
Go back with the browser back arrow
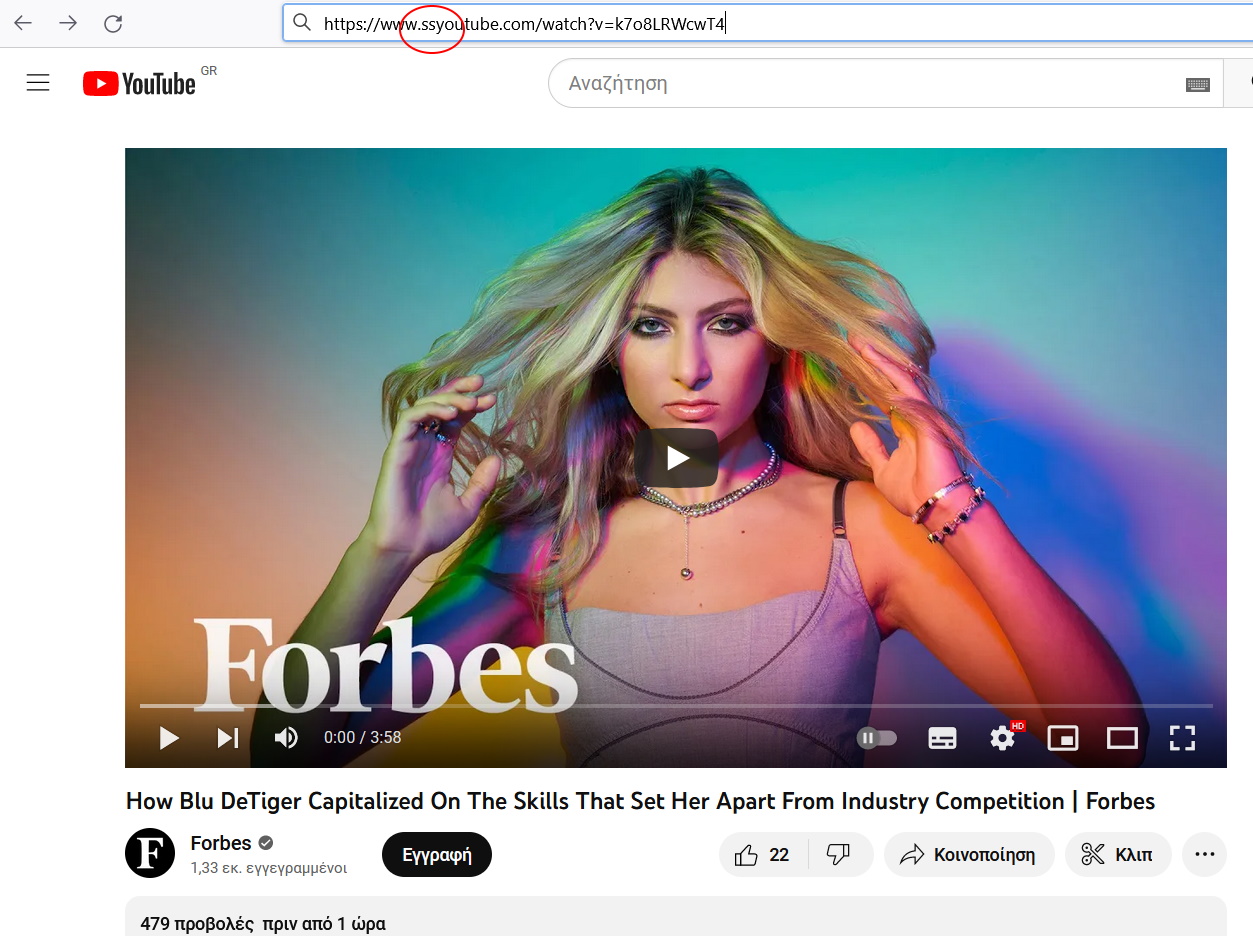coord(23,23)
